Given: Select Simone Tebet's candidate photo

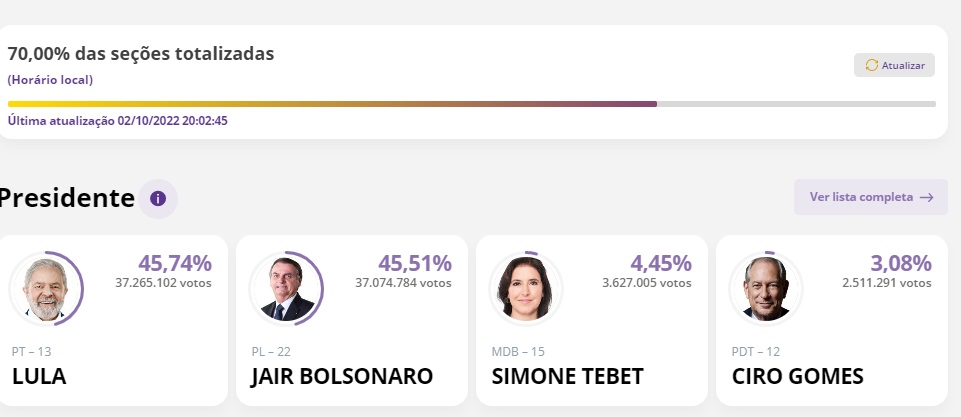Looking at the screenshot, I should (x=526, y=287).
